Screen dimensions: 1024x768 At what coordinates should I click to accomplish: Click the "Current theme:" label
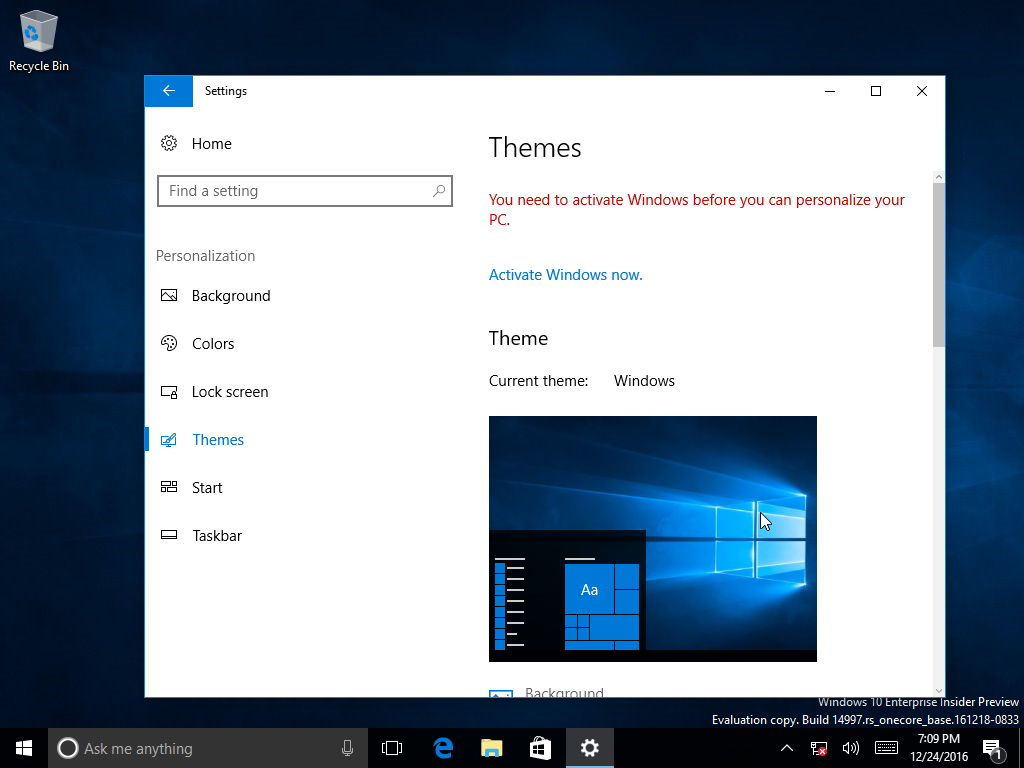pos(539,381)
